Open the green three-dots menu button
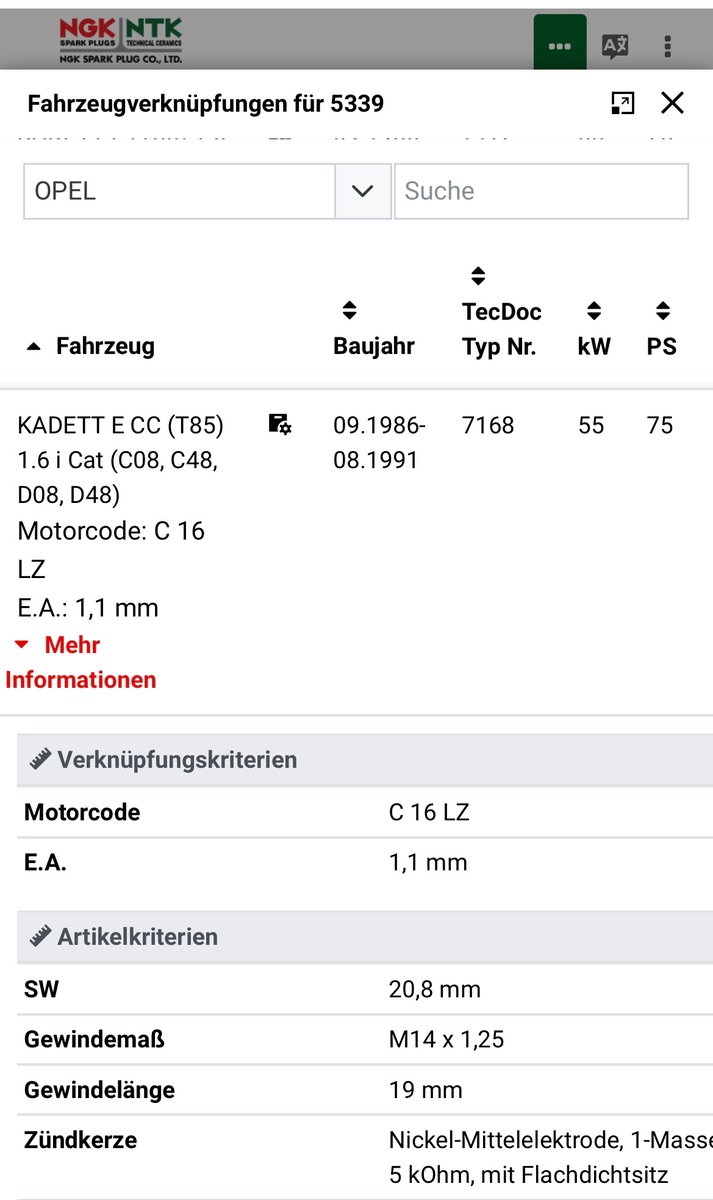Viewport: 713px width, 1200px height. [560, 45]
